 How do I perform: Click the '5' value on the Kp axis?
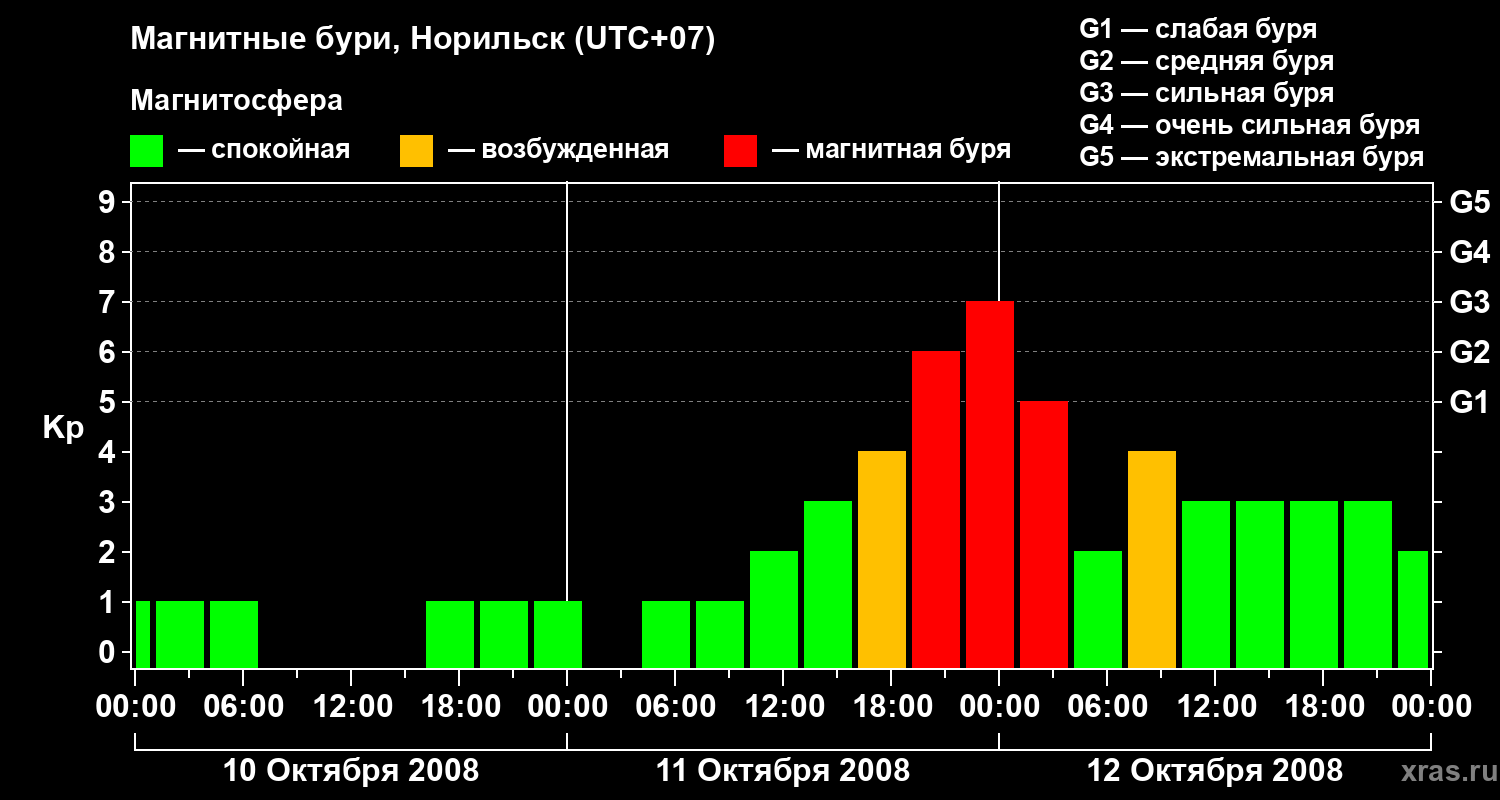click(109, 402)
